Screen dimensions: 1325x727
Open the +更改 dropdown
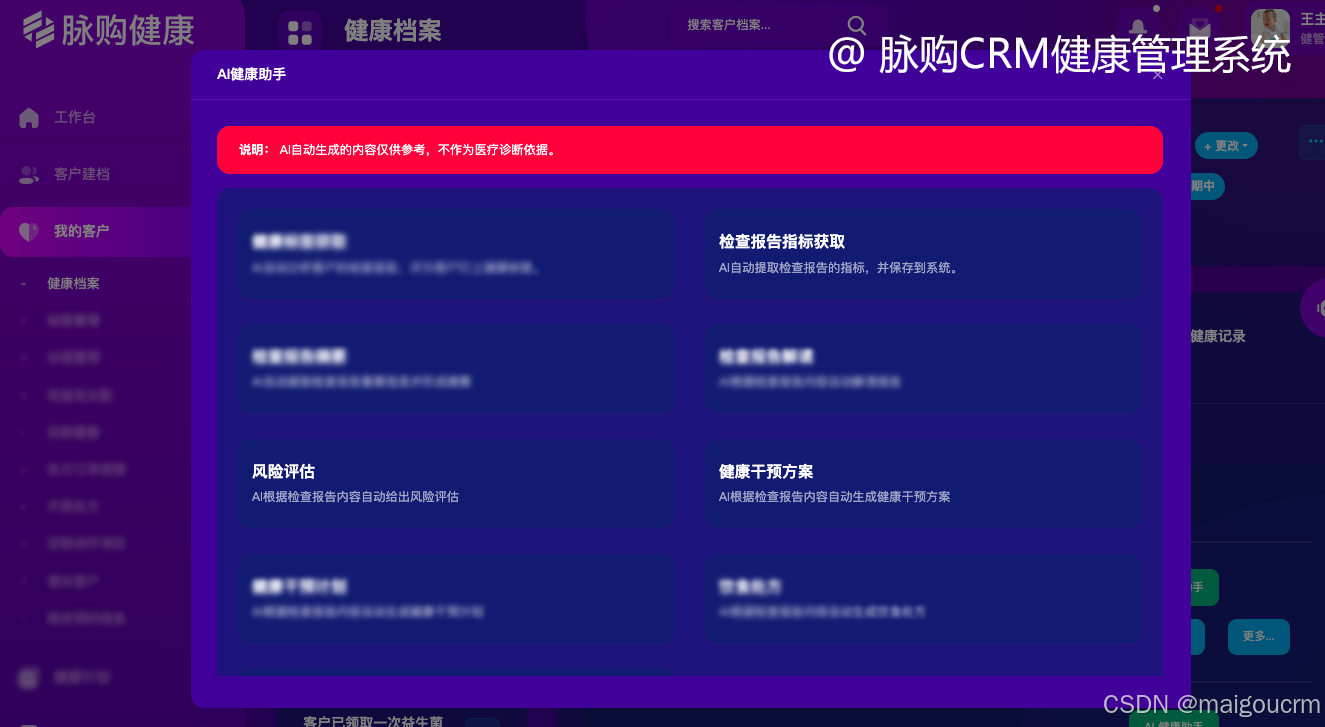click(1226, 146)
